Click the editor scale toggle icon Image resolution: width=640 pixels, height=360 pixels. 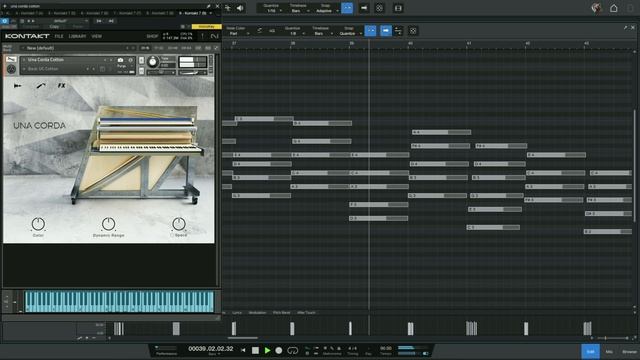(x=260, y=31)
